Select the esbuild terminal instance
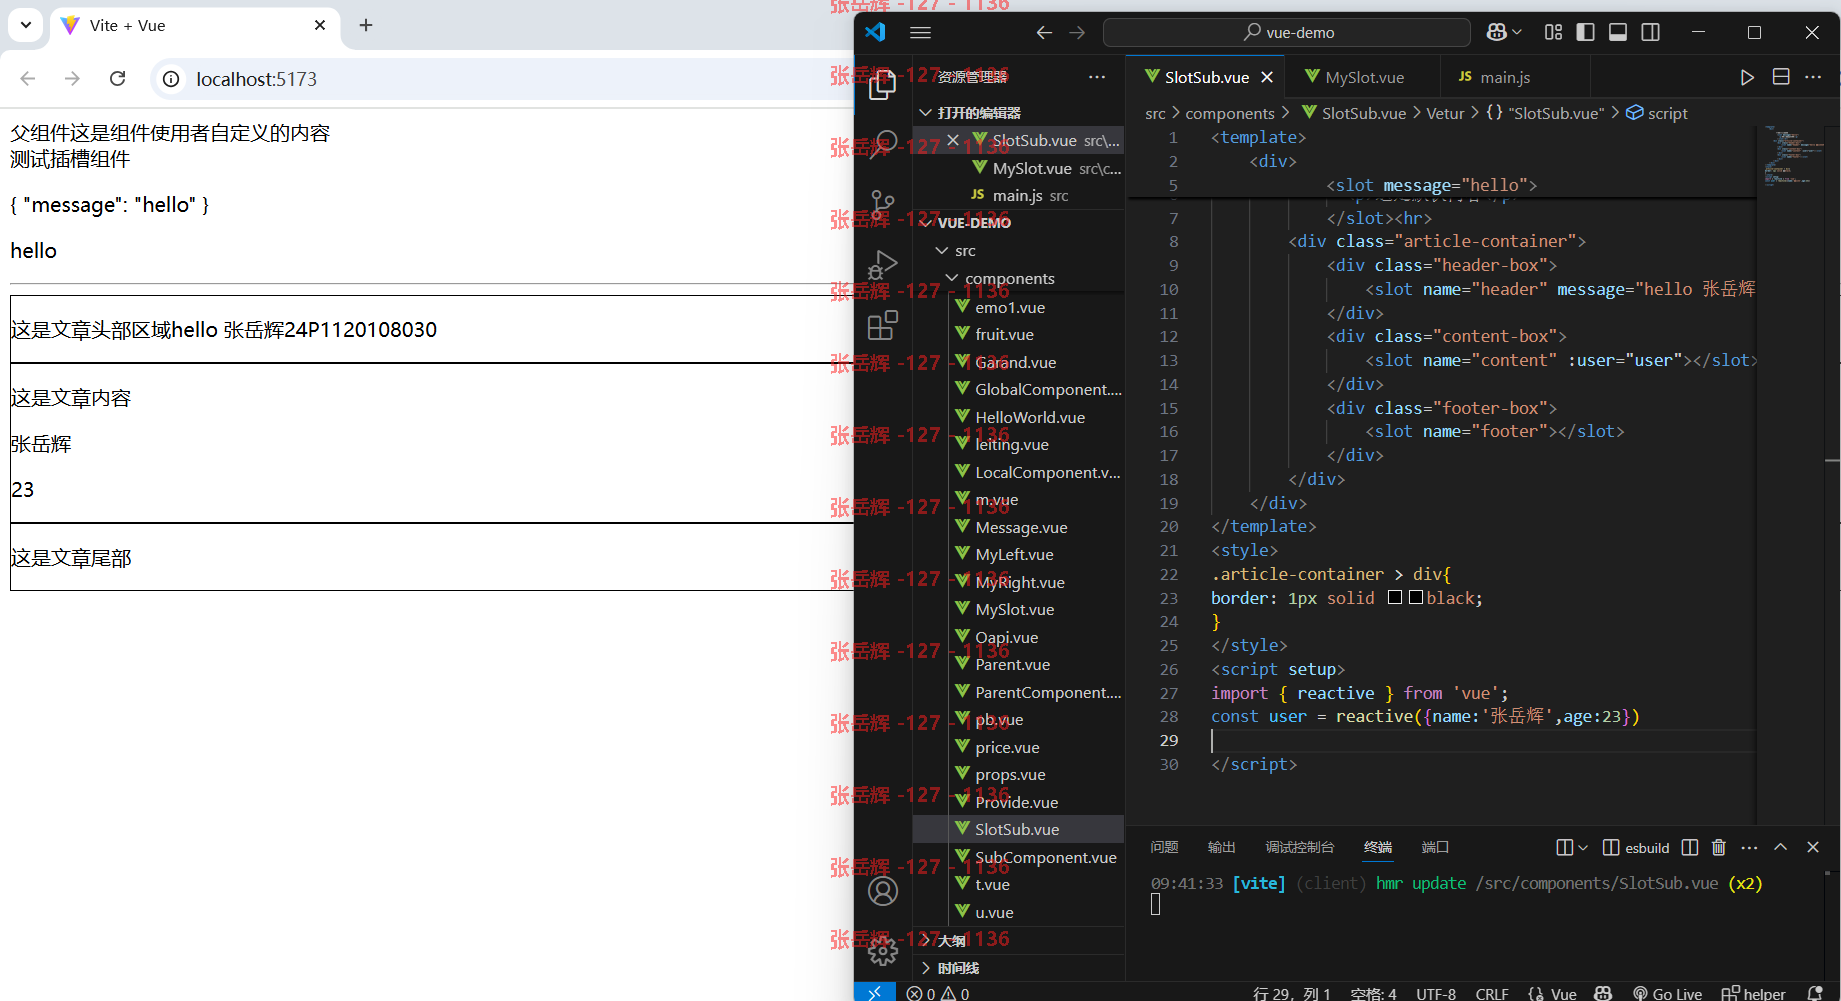 coord(1636,847)
